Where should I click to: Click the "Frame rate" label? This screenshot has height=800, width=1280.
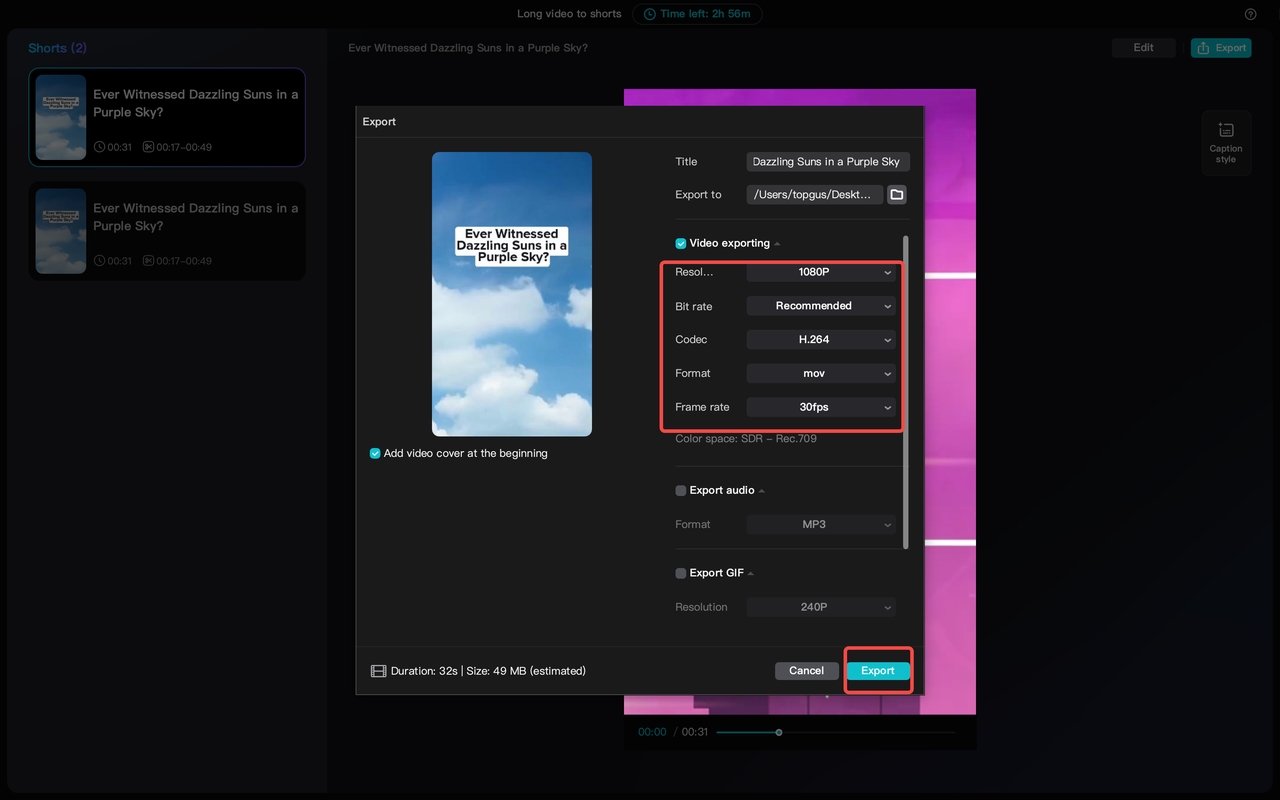point(702,407)
